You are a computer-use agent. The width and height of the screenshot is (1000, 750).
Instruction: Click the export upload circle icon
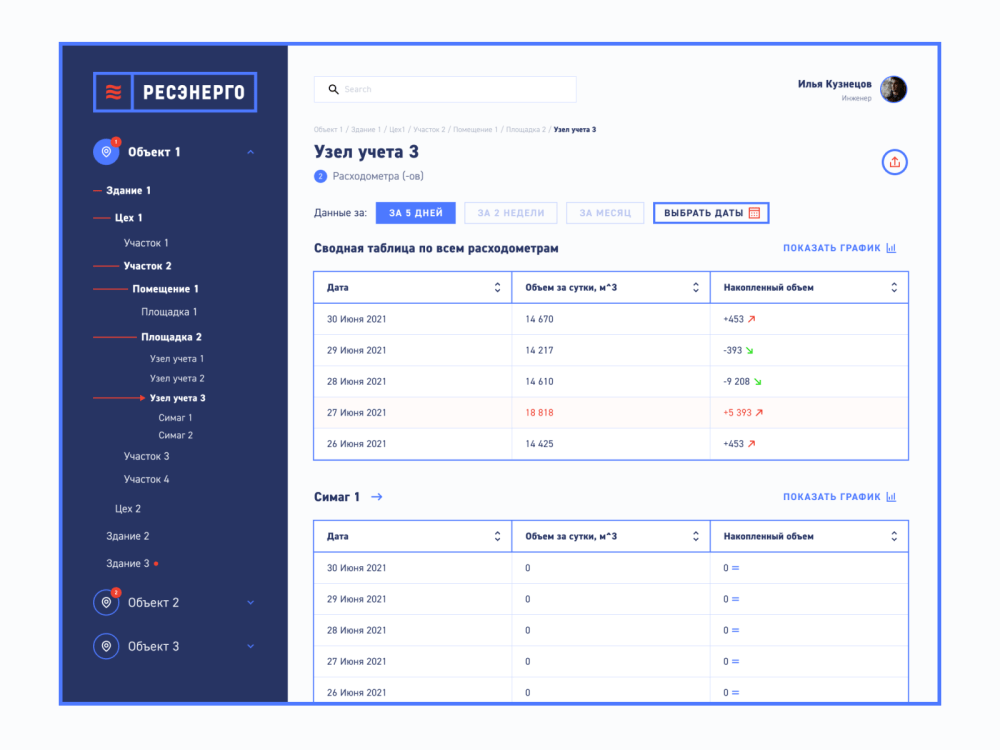click(894, 162)
